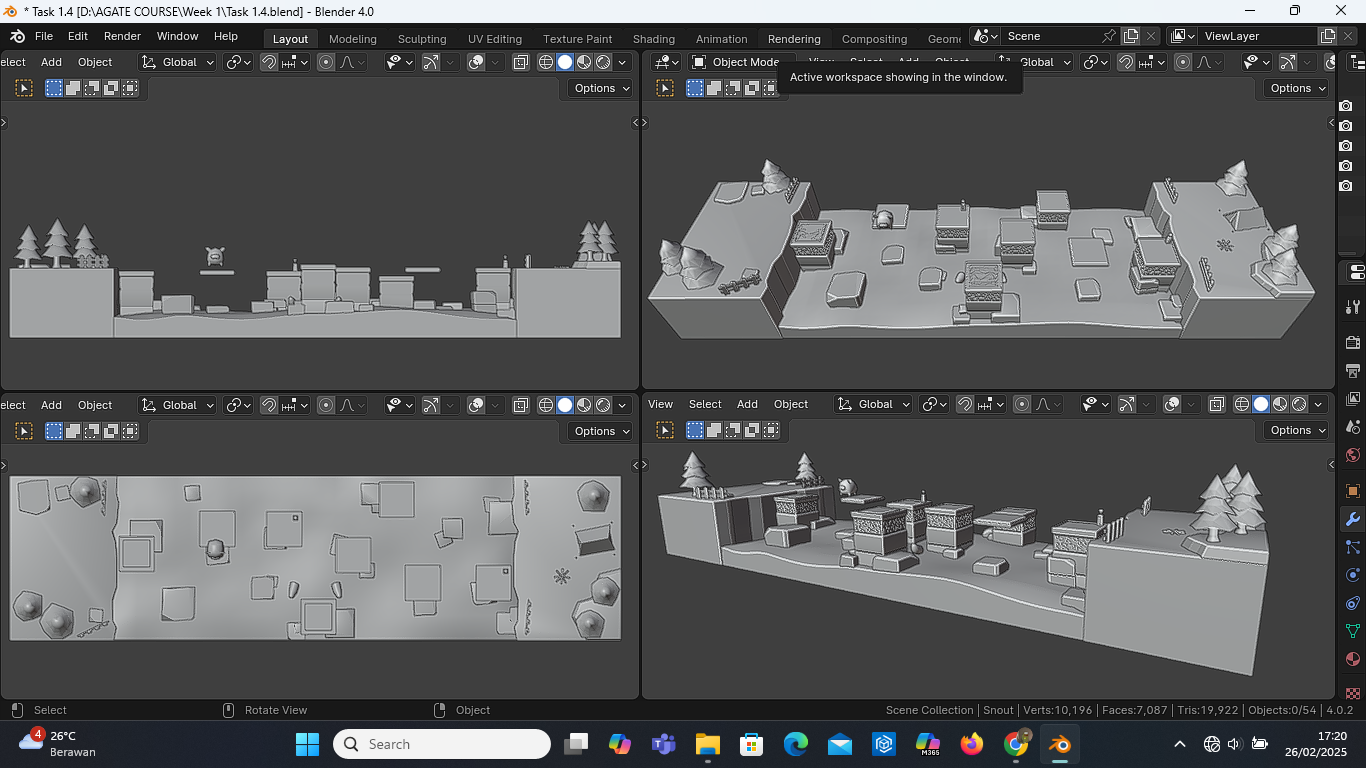This screenshot has height=768, width=1366.
Task: Select the Material properties tab icon
Action: (1352, 659)
